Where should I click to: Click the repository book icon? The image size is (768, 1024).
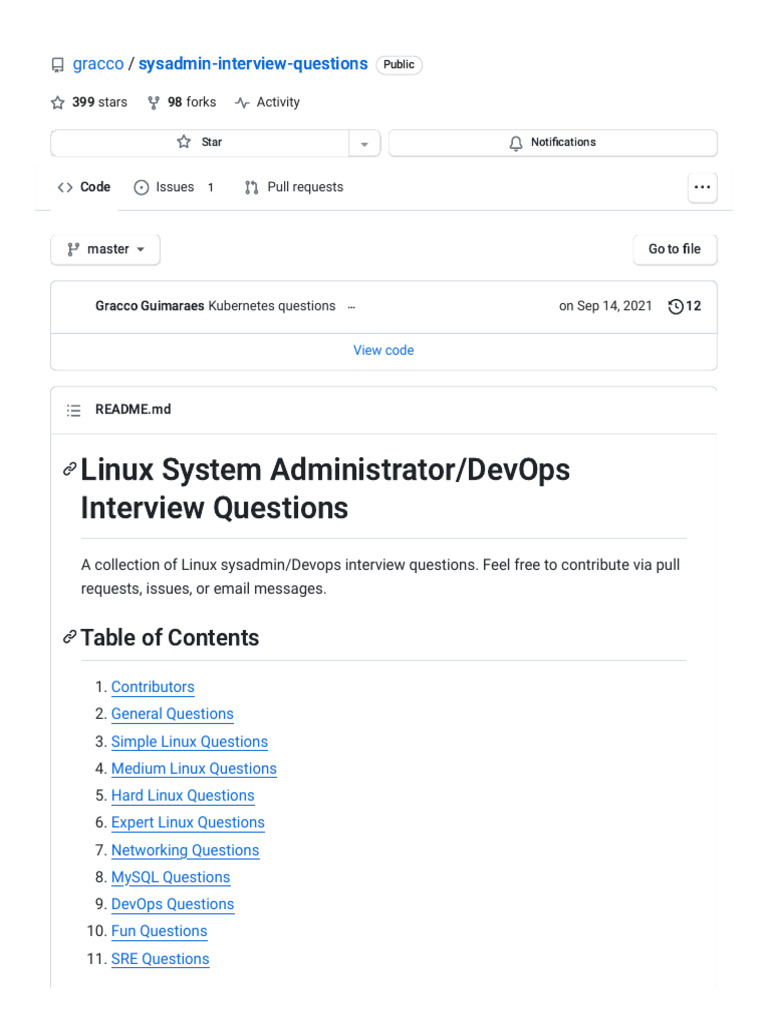click(x=58, y=65)
